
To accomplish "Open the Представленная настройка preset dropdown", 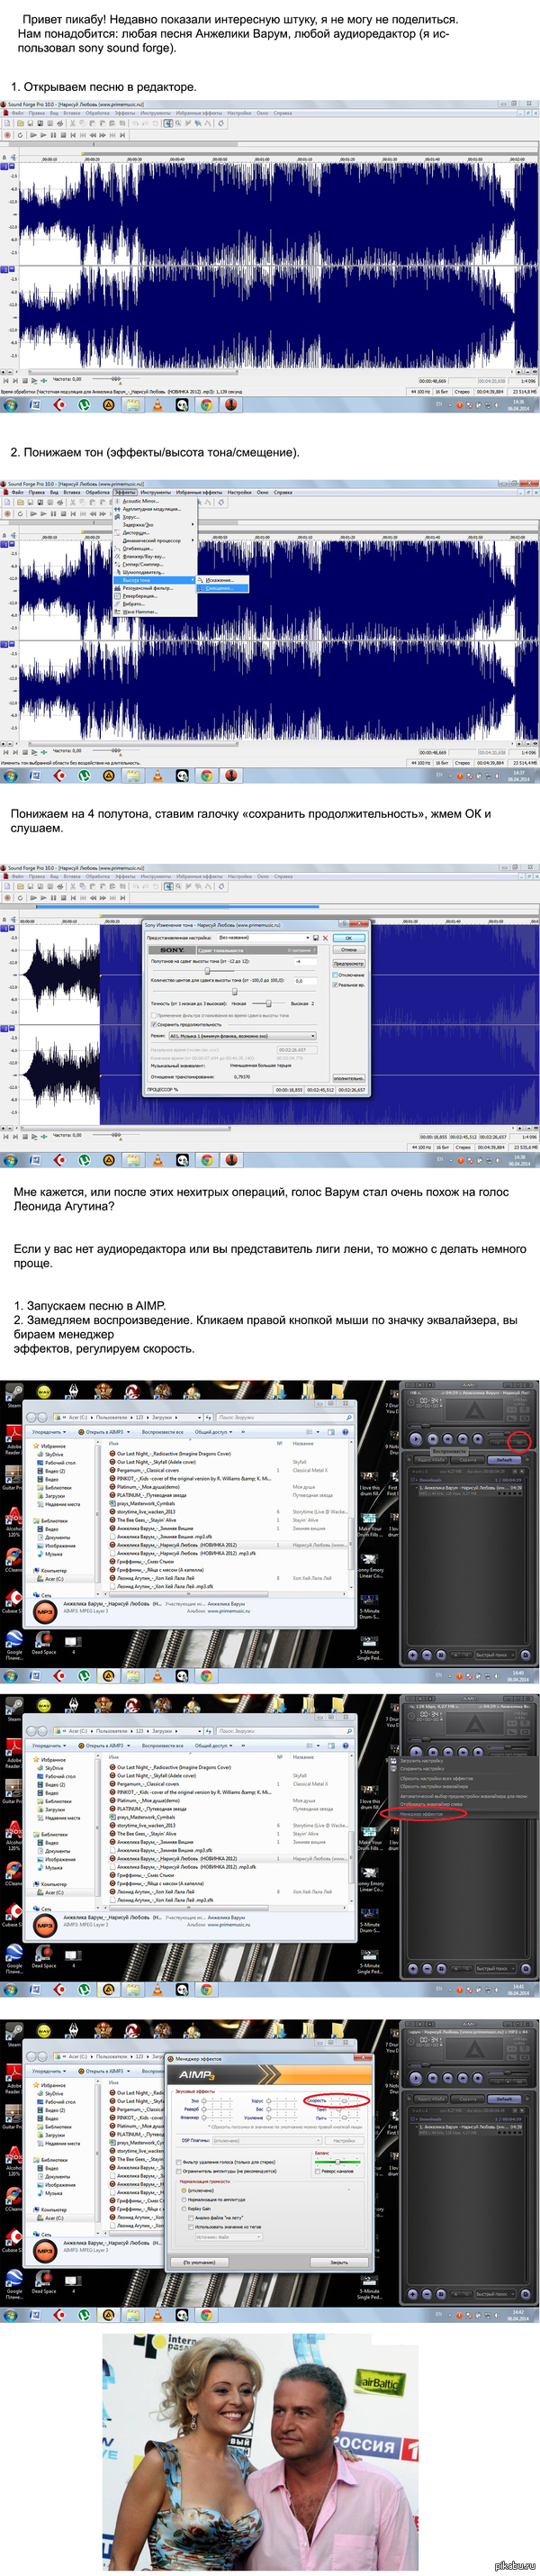I will pos(264,938).
